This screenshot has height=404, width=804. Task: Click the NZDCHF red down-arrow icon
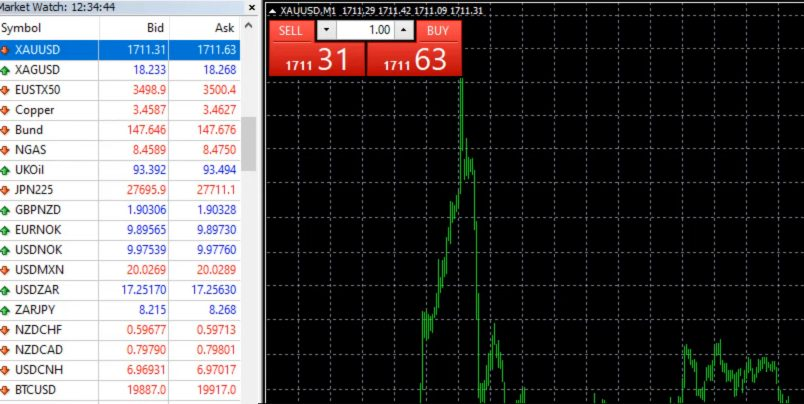point(6,328)
